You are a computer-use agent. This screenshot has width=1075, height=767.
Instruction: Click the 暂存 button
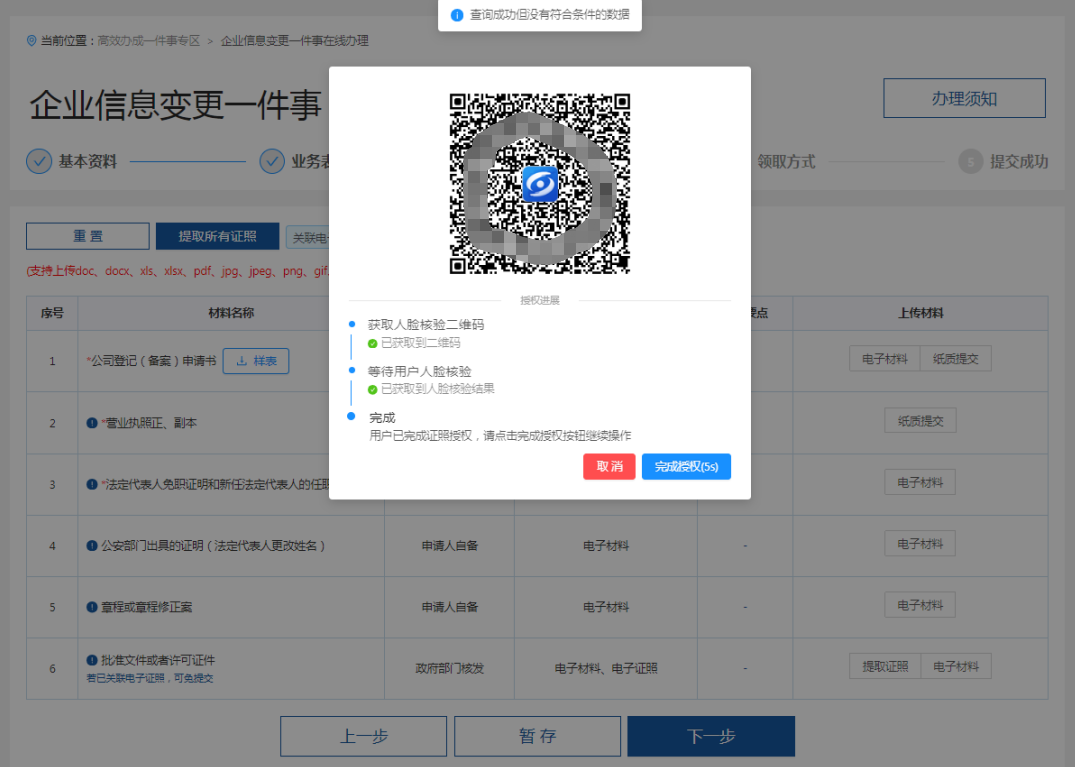tap(538, 736)
